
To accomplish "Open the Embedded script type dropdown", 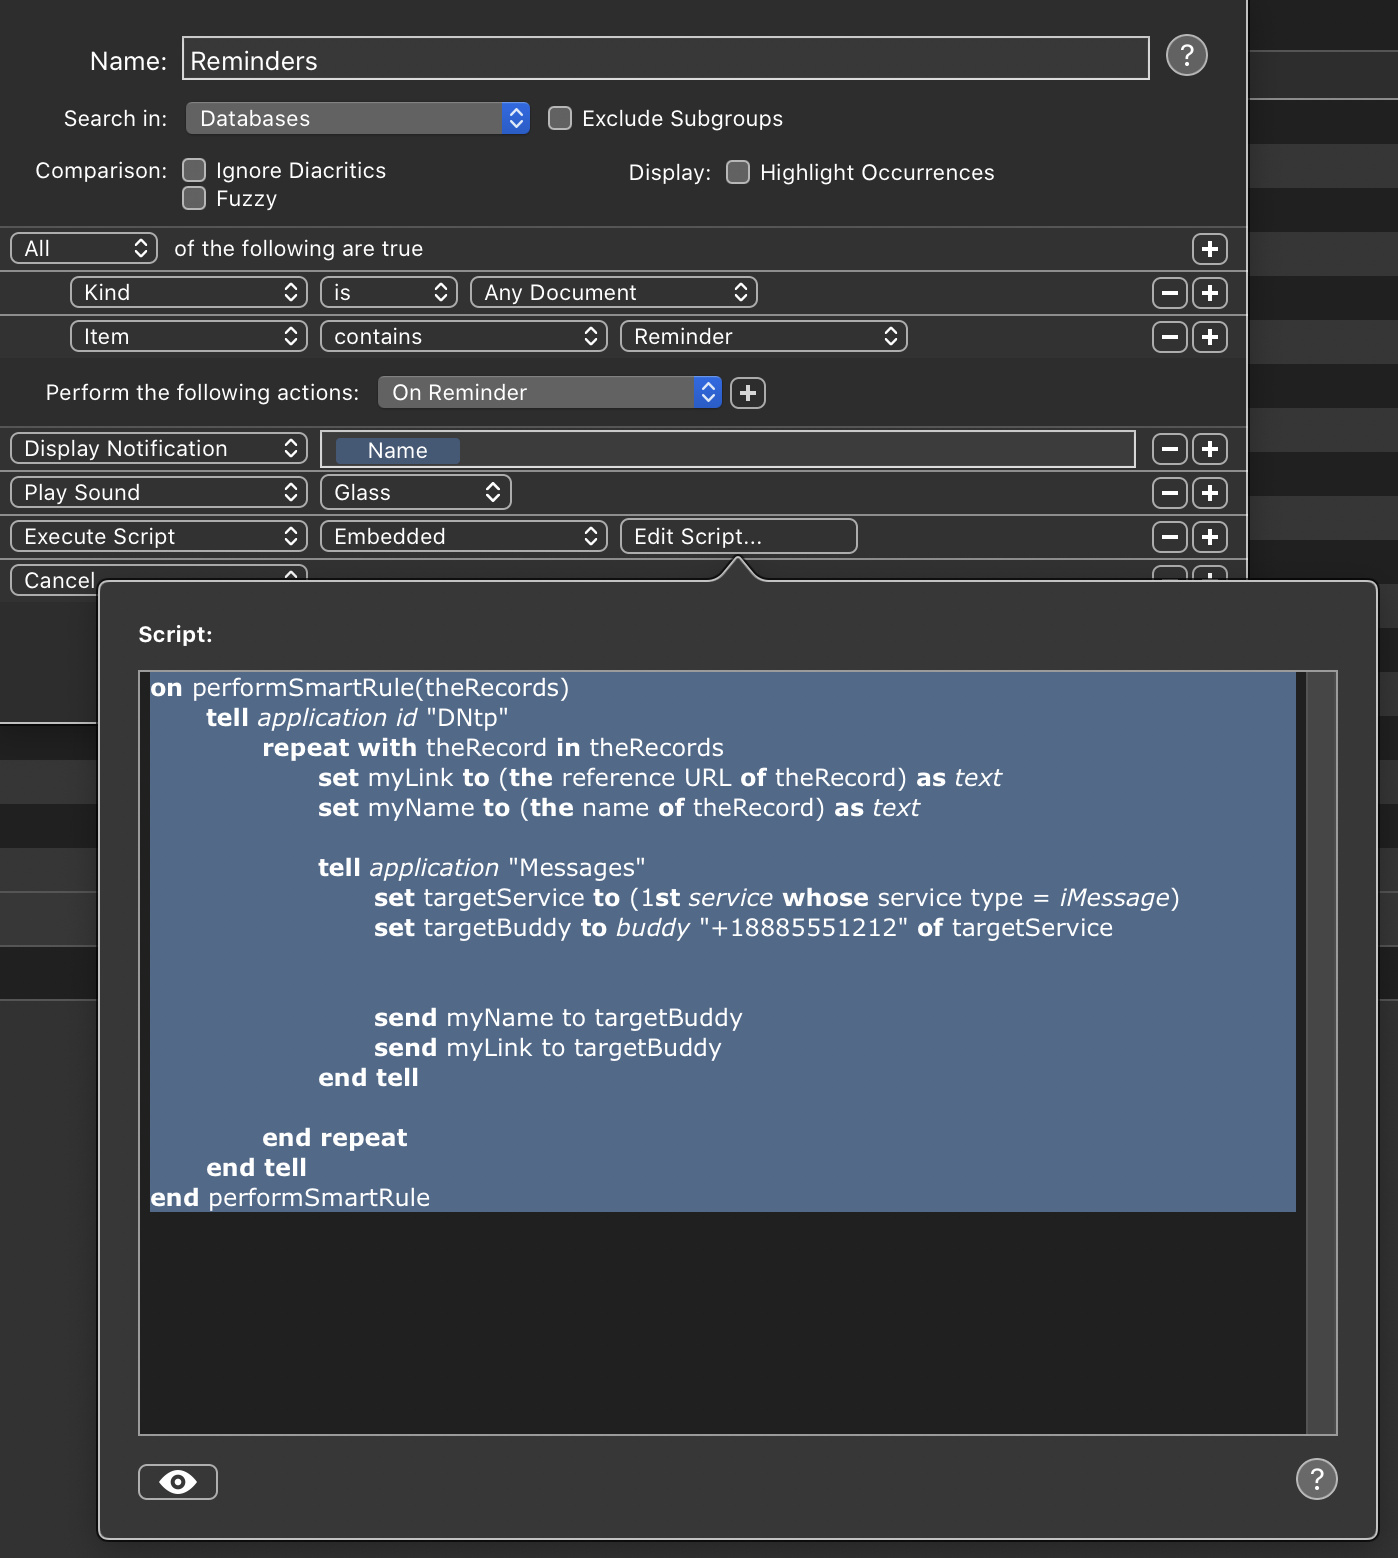I will [463, 536].
